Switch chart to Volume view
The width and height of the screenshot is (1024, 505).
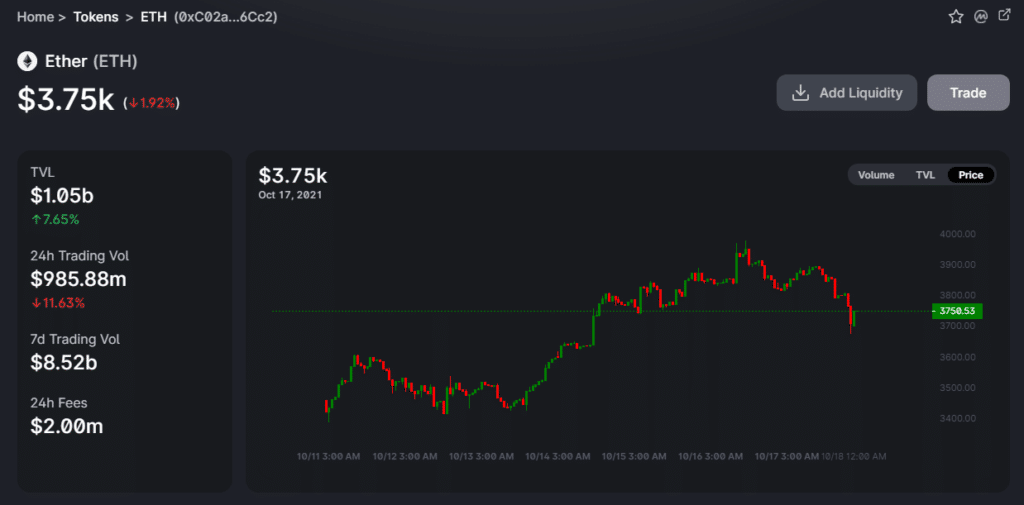875,175
